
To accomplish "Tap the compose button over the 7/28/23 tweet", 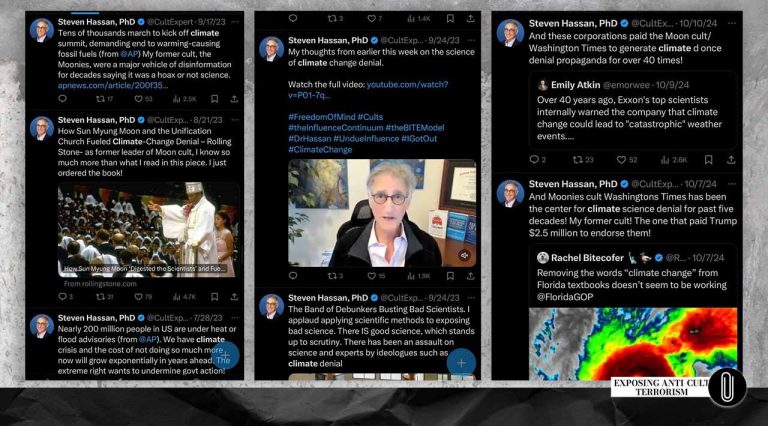I will 225,354.
